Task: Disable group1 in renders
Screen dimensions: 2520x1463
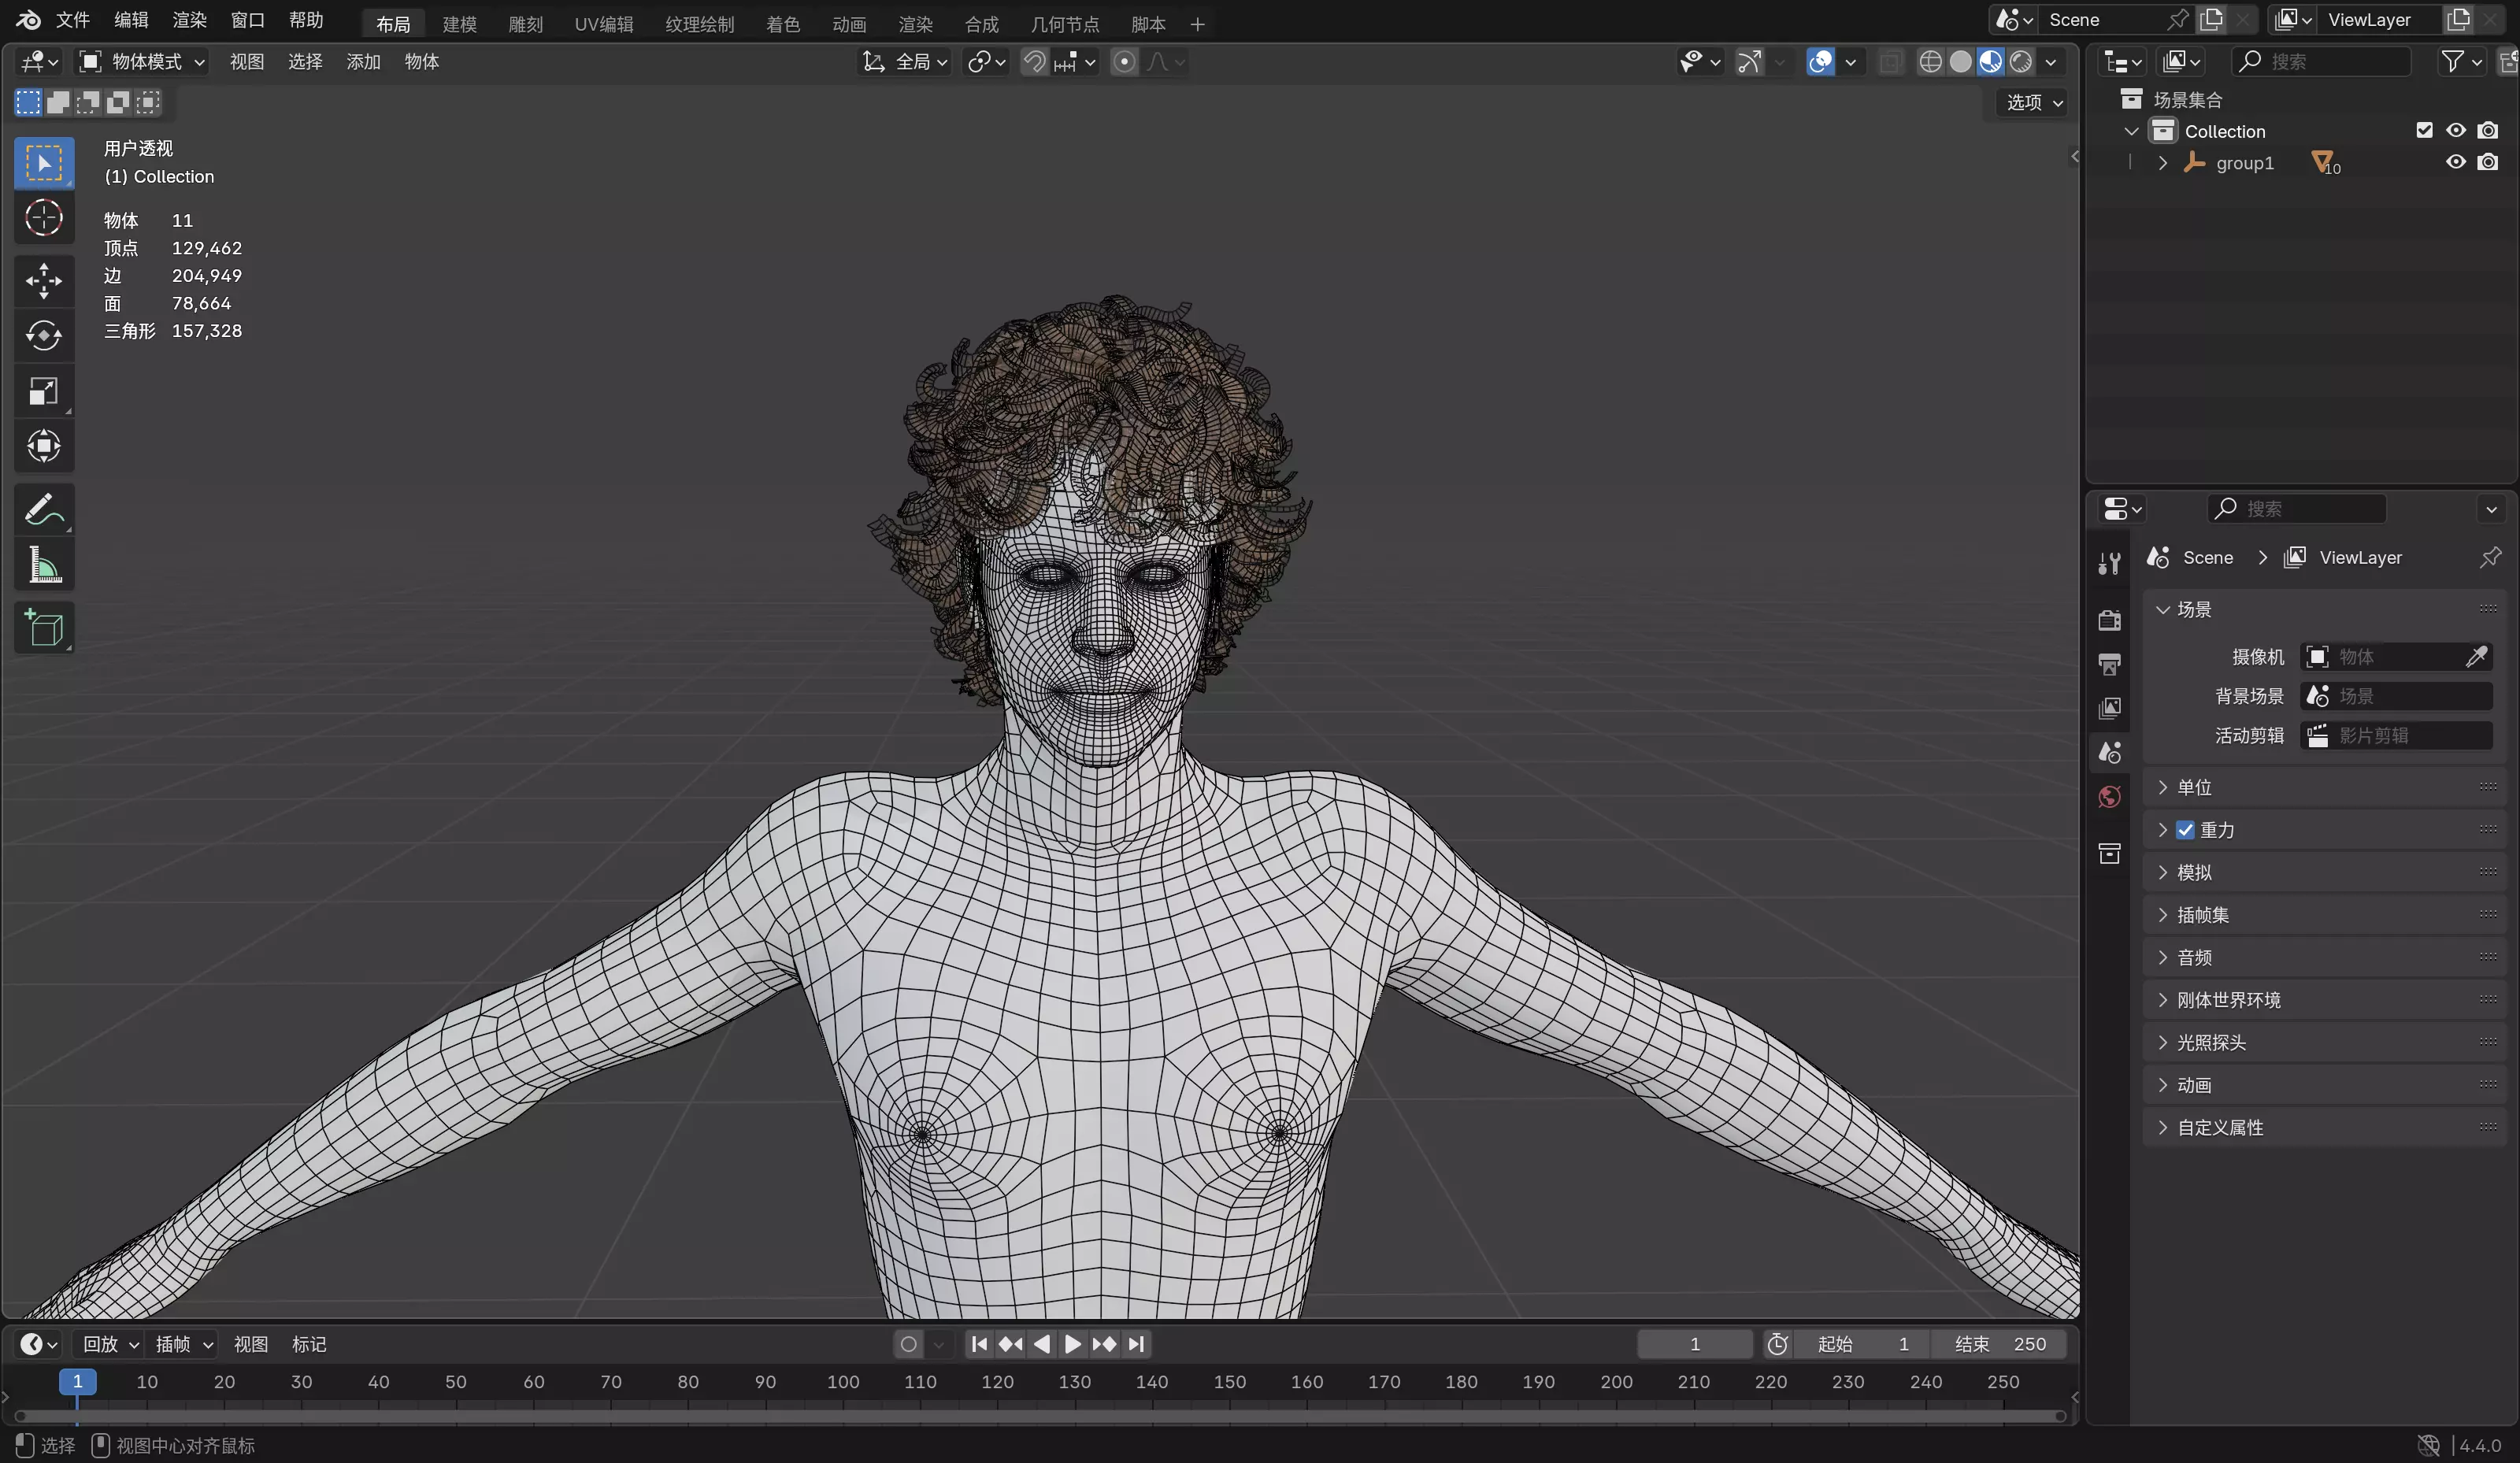Action: click(x=2488, y=162)
